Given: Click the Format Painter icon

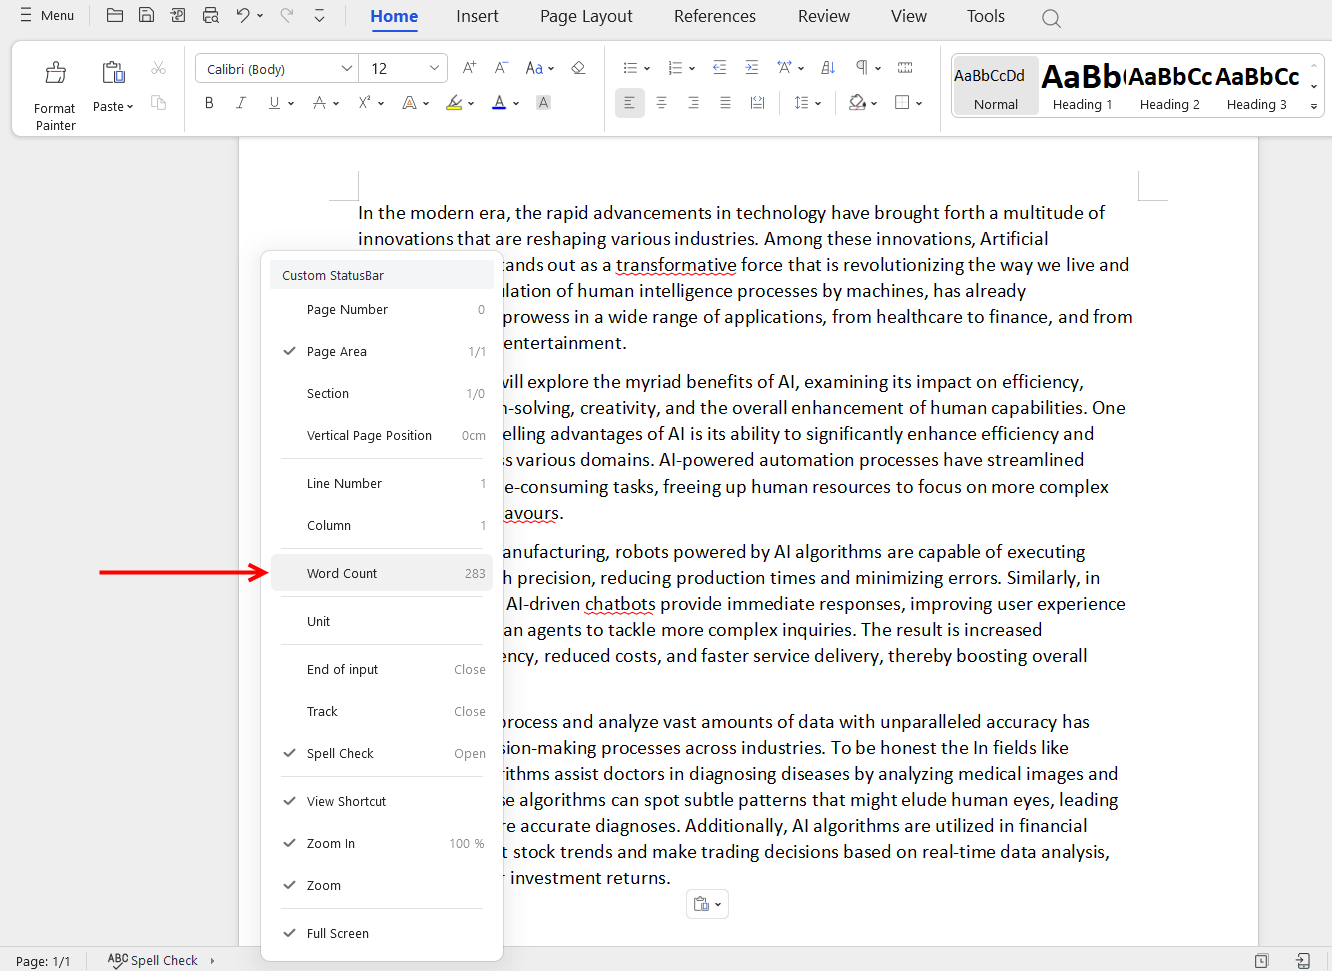Looking at the screenshot, I should point(56,73).
